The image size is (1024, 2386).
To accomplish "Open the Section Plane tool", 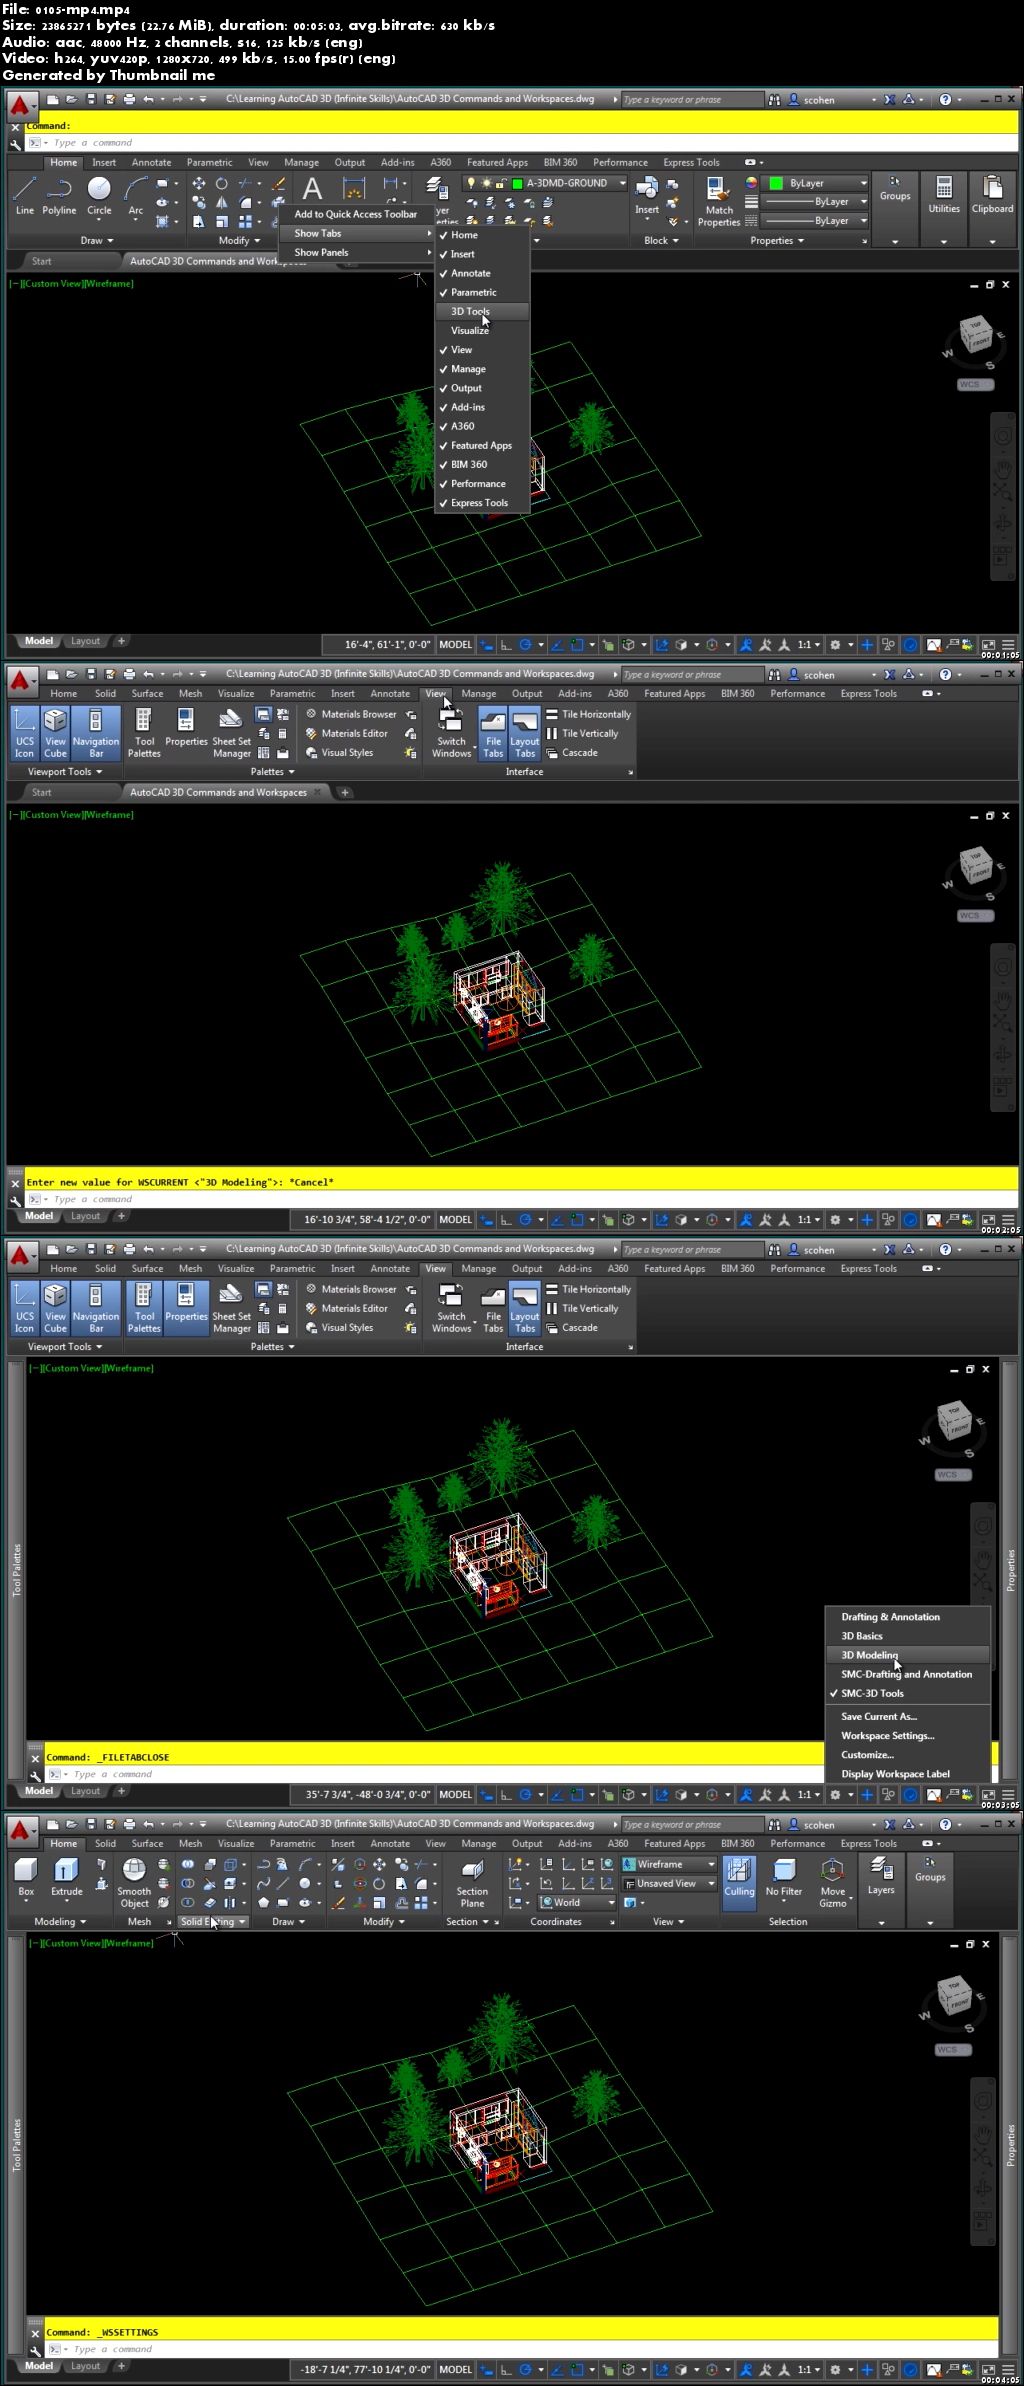I will click(x=472, y=1882).
